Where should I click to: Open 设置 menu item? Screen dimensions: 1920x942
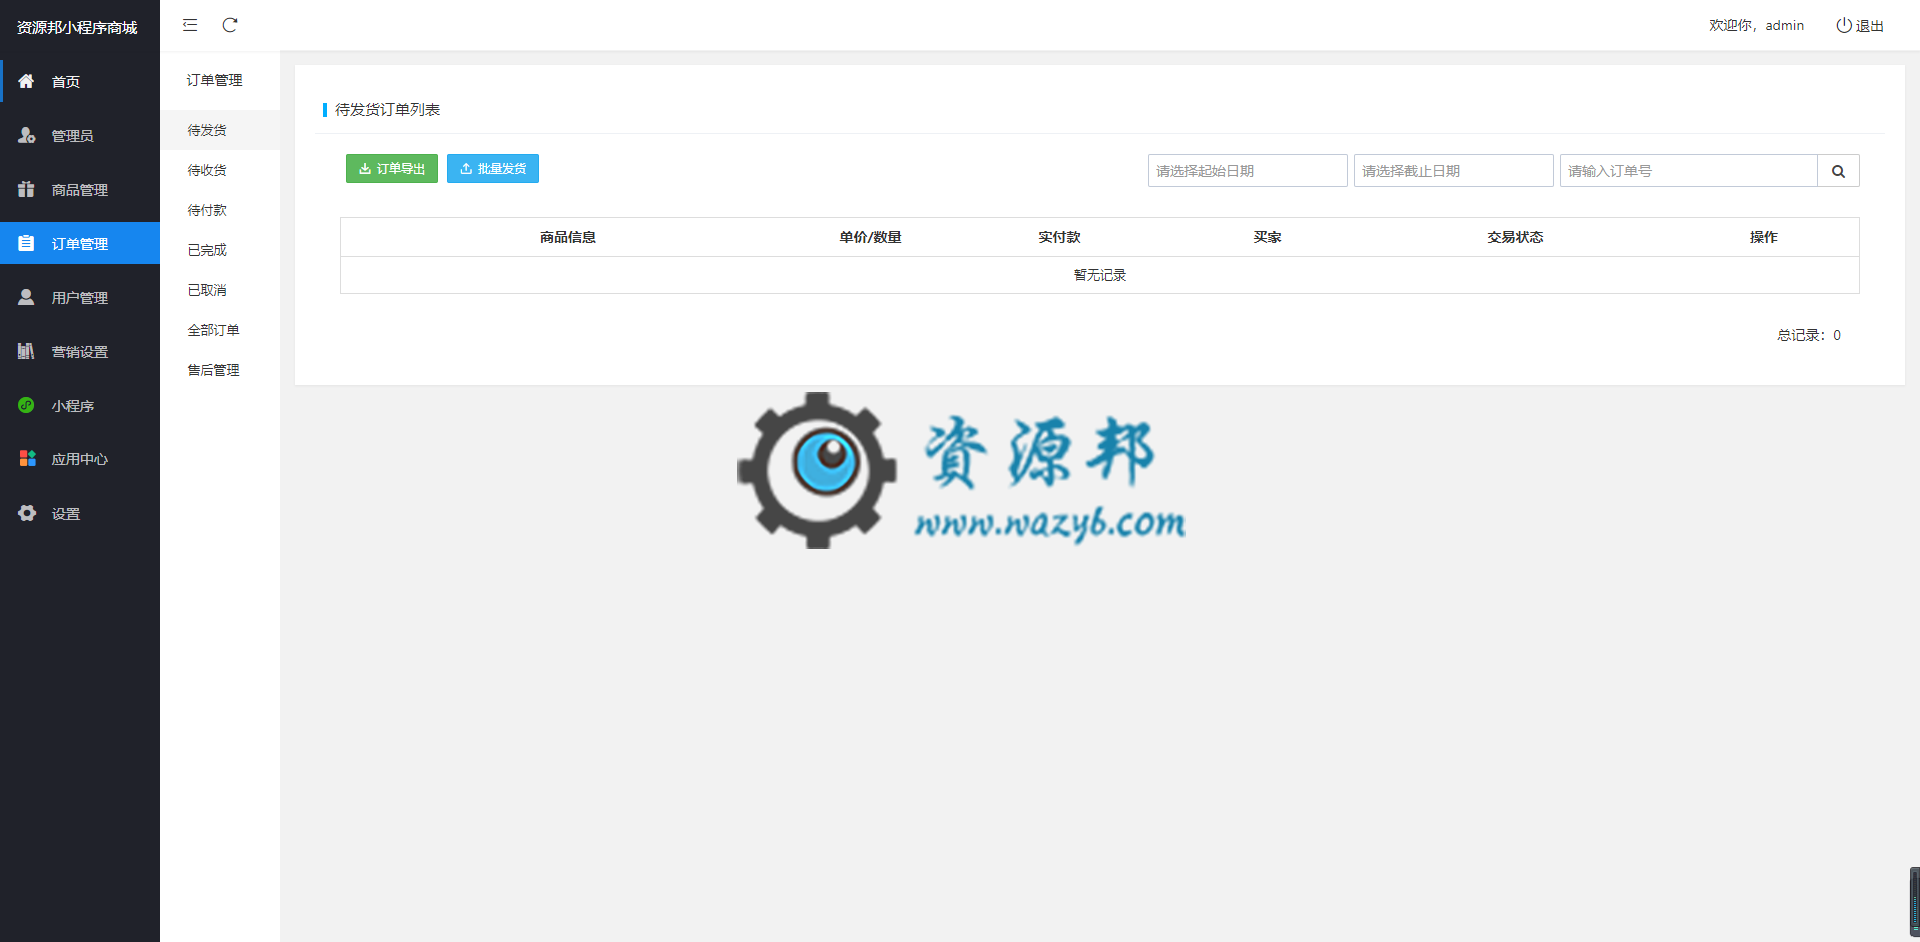[80, 513]
